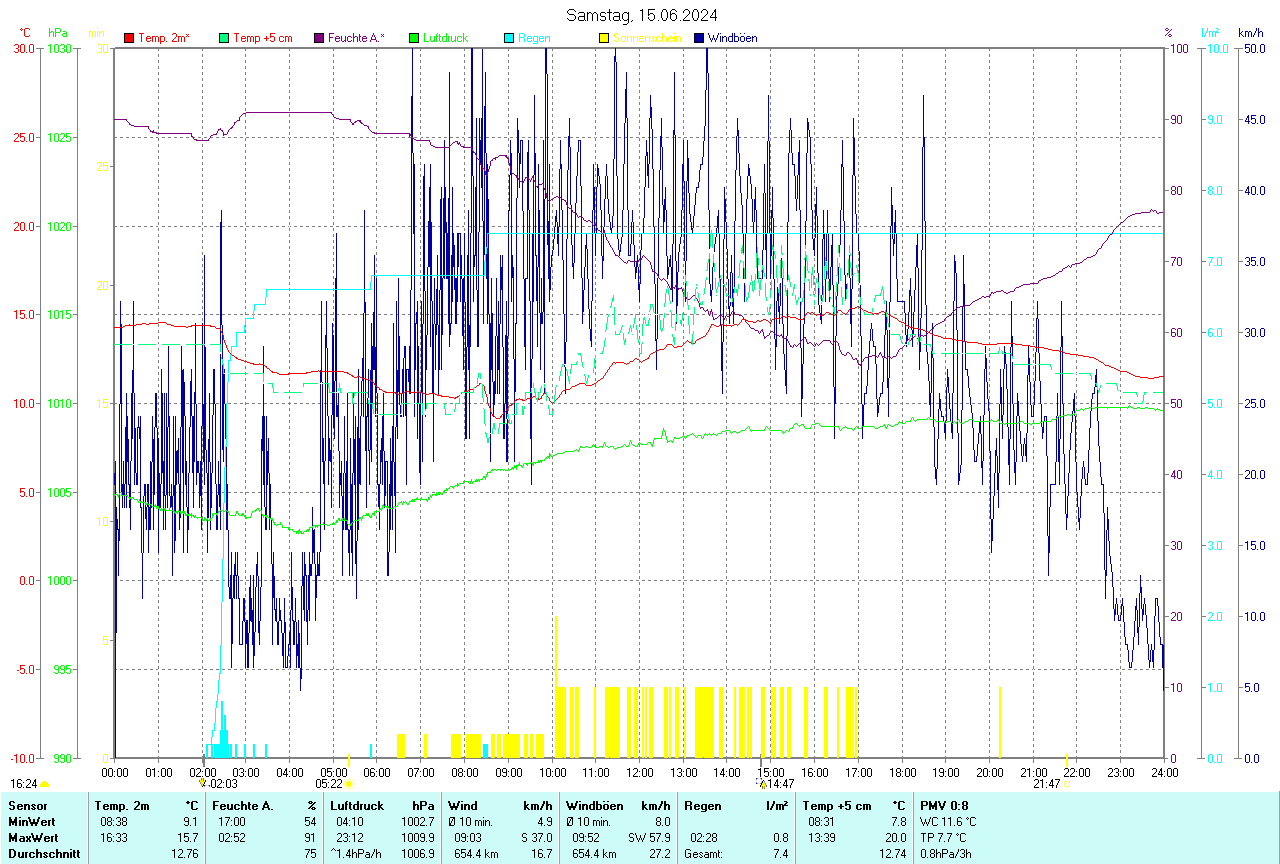This screenshot has width=1280, height=864.
Task: Click the 'Windböen' legend label
Action: tap(732, 38)
